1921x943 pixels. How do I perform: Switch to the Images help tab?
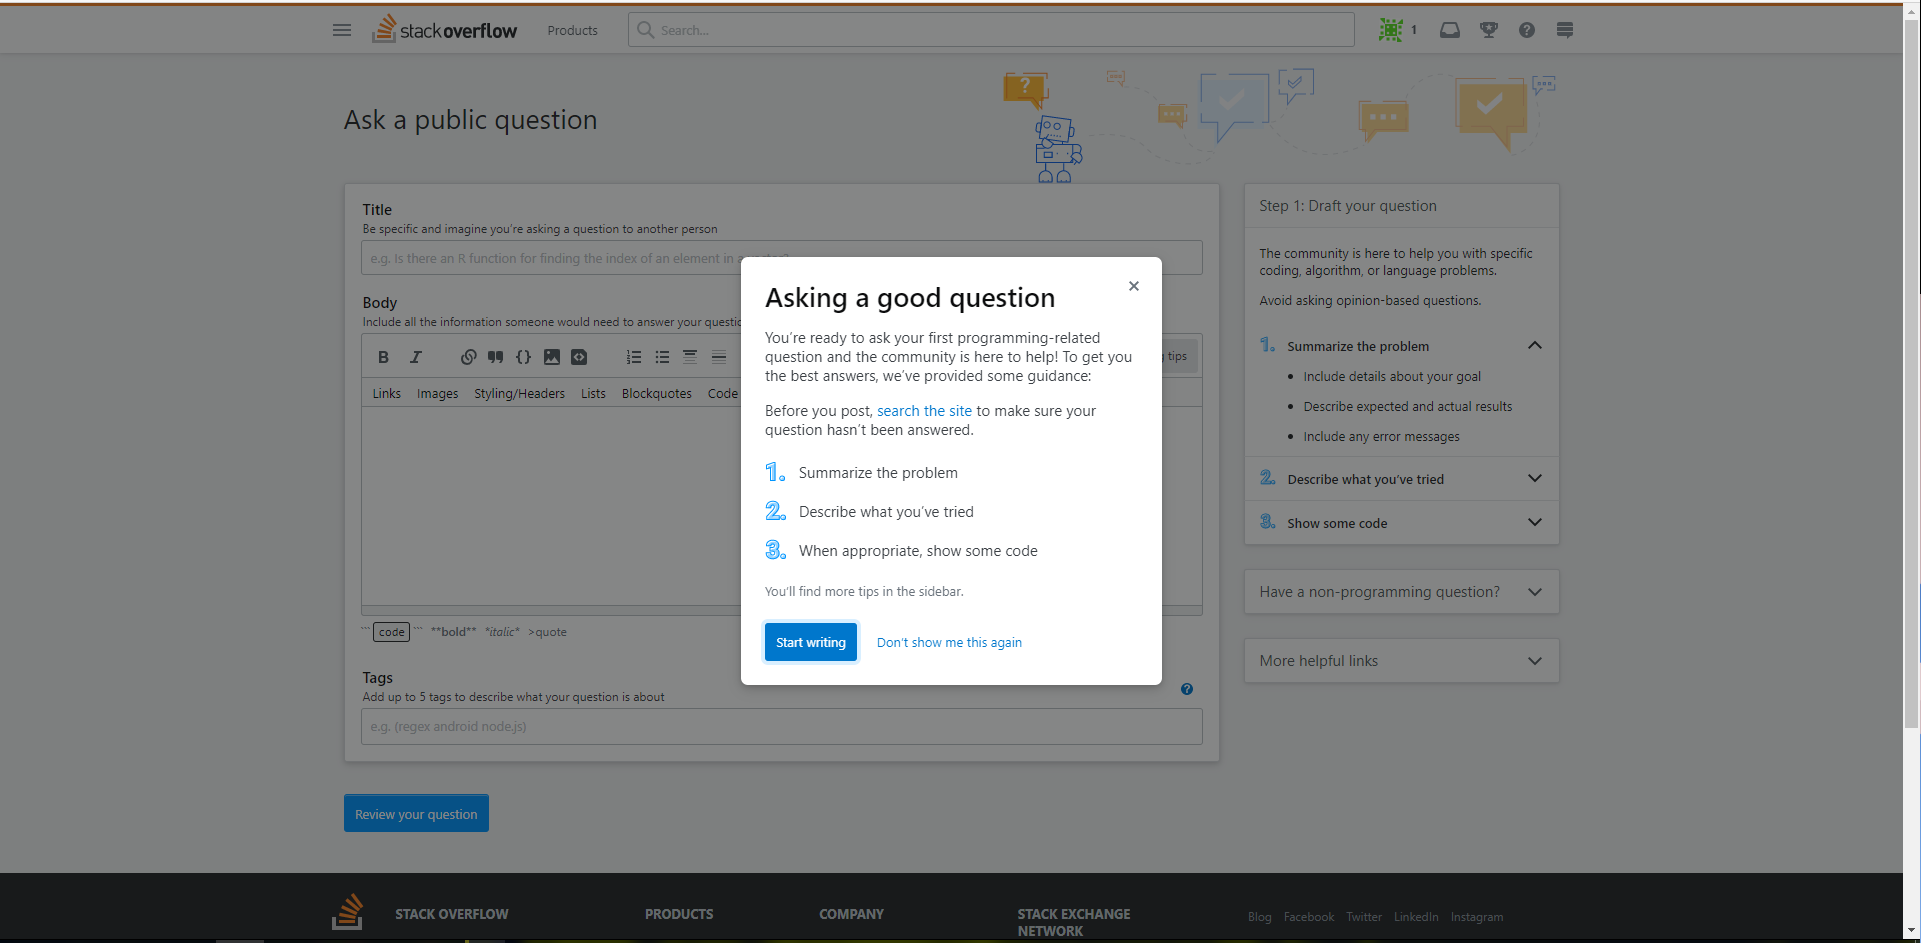coord(437,394)
